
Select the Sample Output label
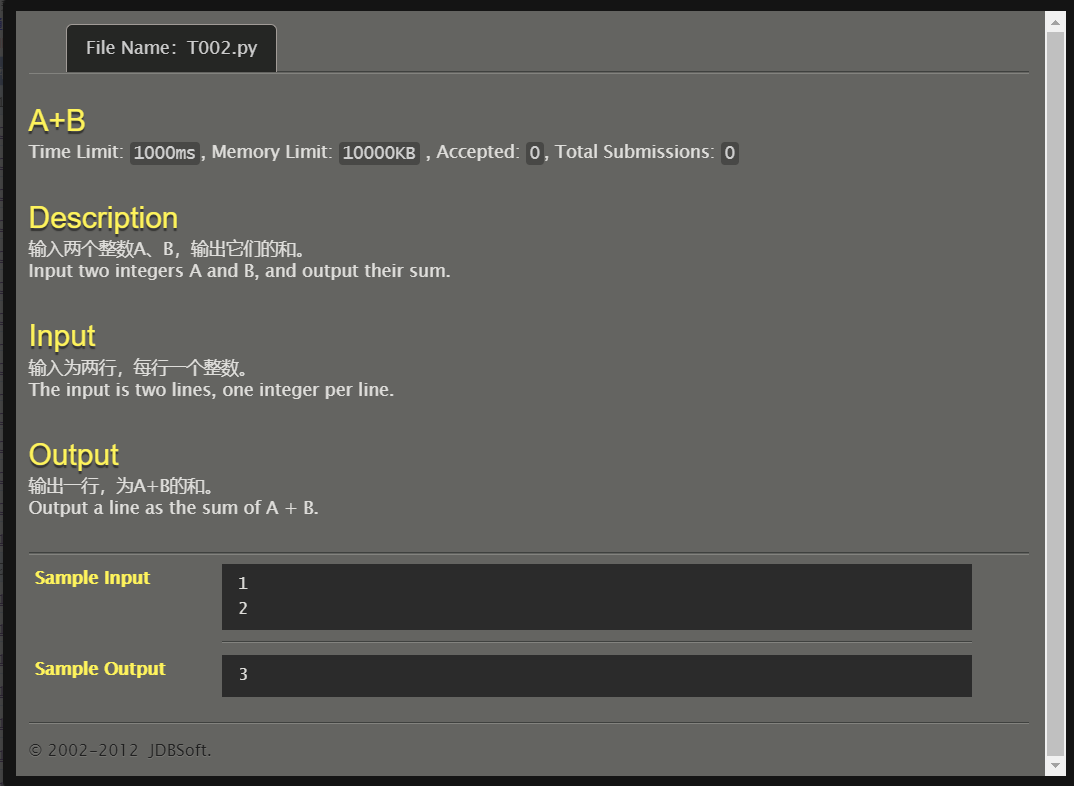click(x=100, y=668)
